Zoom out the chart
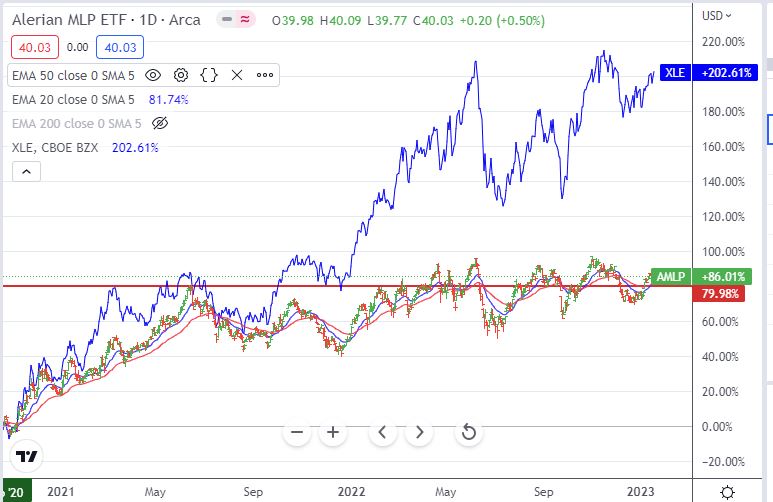773x502 pixels. point(297,432)
